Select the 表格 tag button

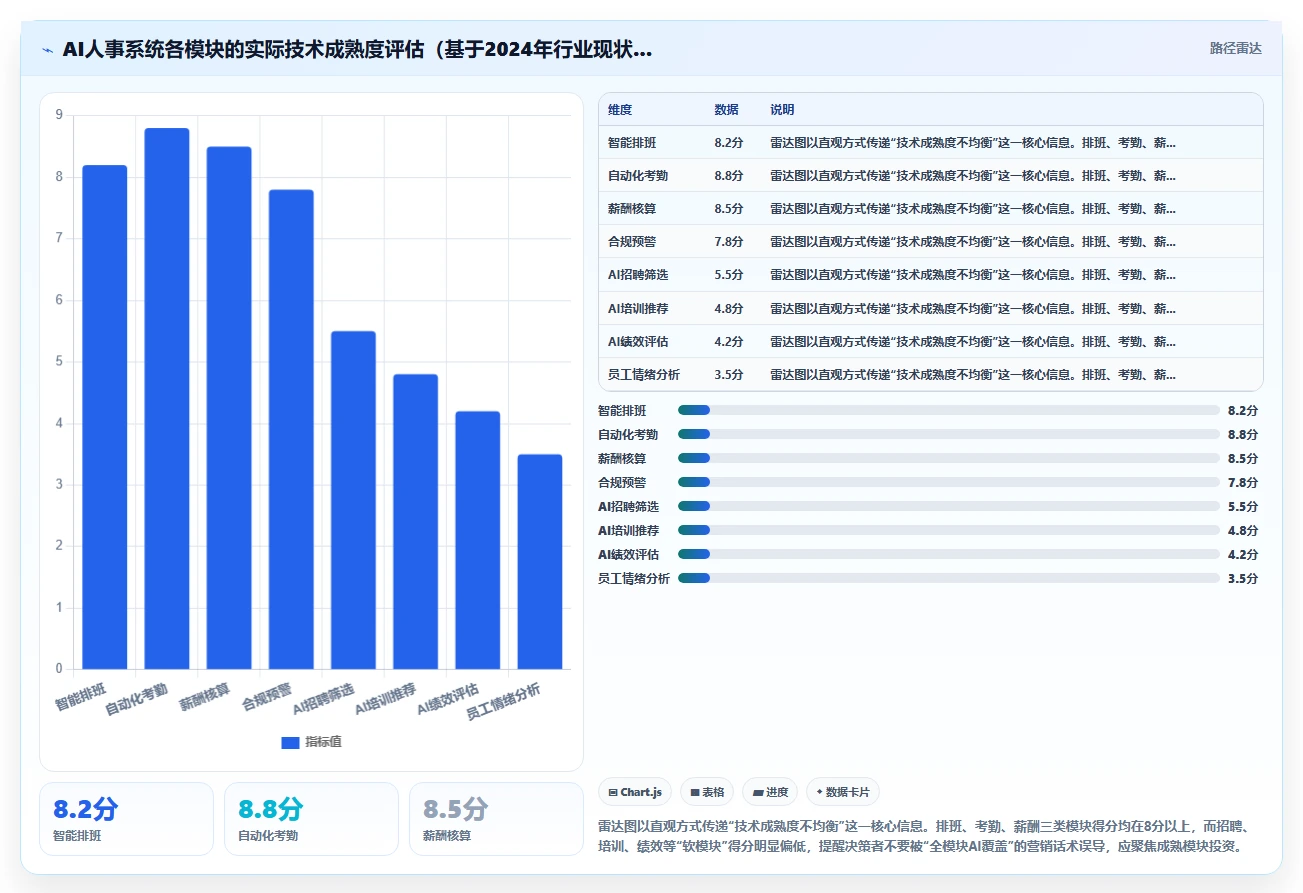tap(707, 792)
